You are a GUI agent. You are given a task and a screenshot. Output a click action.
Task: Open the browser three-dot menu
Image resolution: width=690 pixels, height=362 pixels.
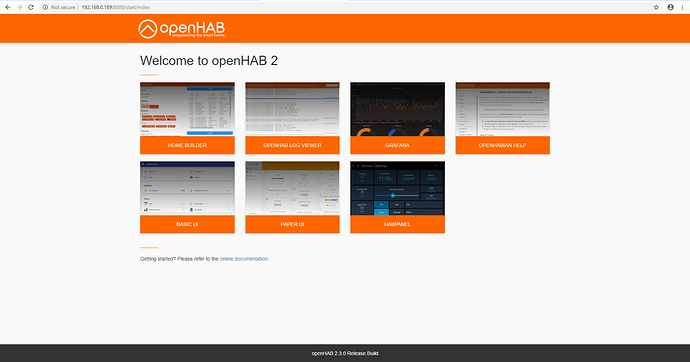tap(683, 7)
